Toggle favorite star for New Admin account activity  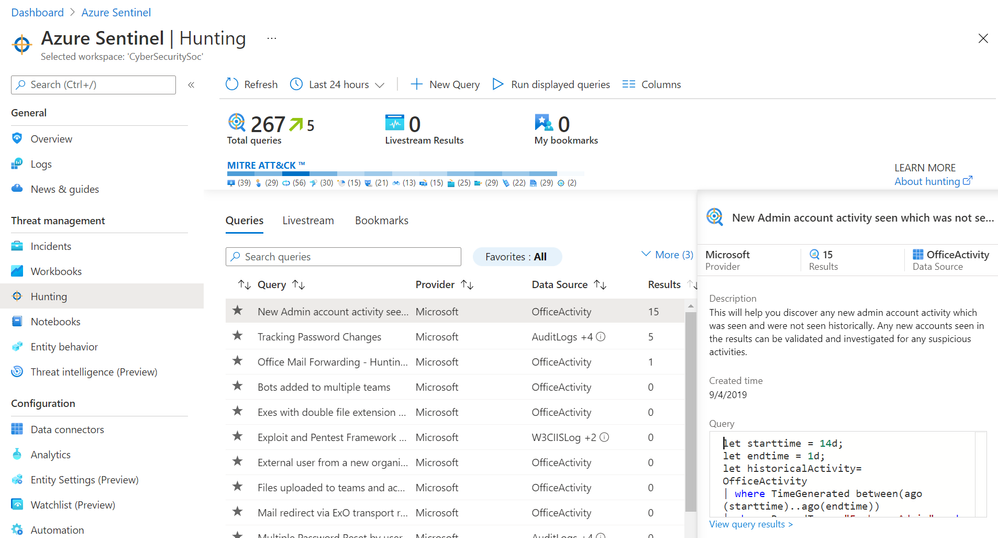coord(237,311)
